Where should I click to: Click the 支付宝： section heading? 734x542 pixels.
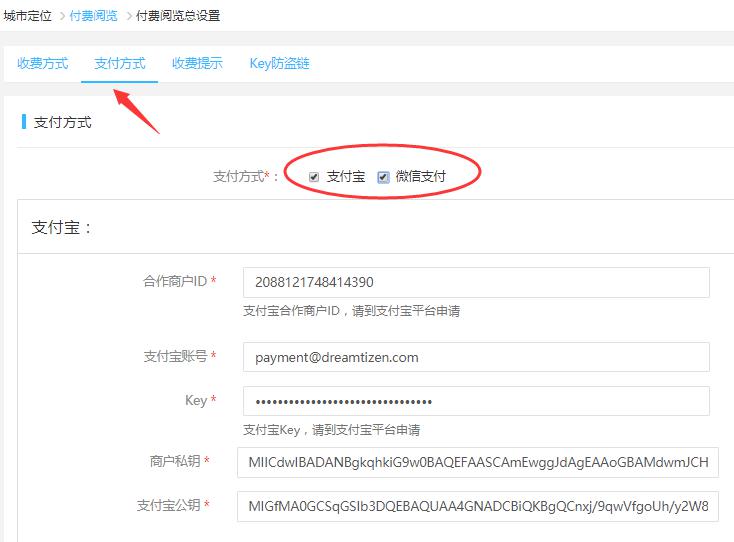coord(62,228)
